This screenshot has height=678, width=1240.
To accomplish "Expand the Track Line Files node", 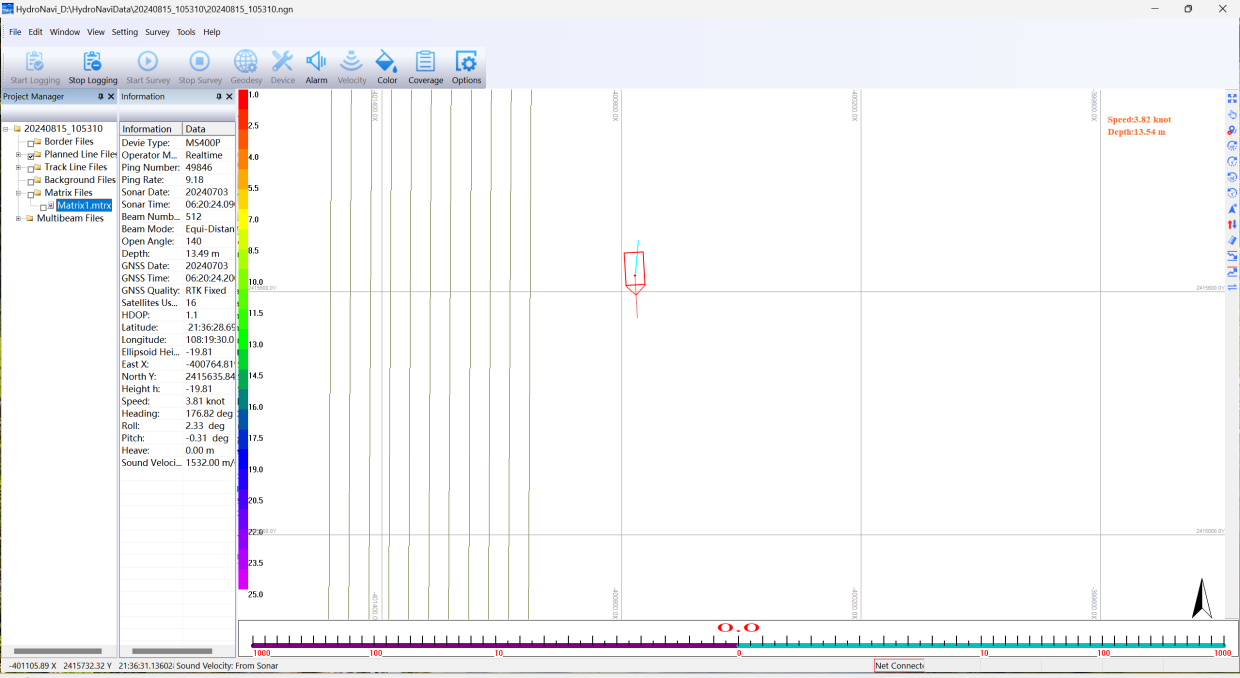I will (19, 167).
